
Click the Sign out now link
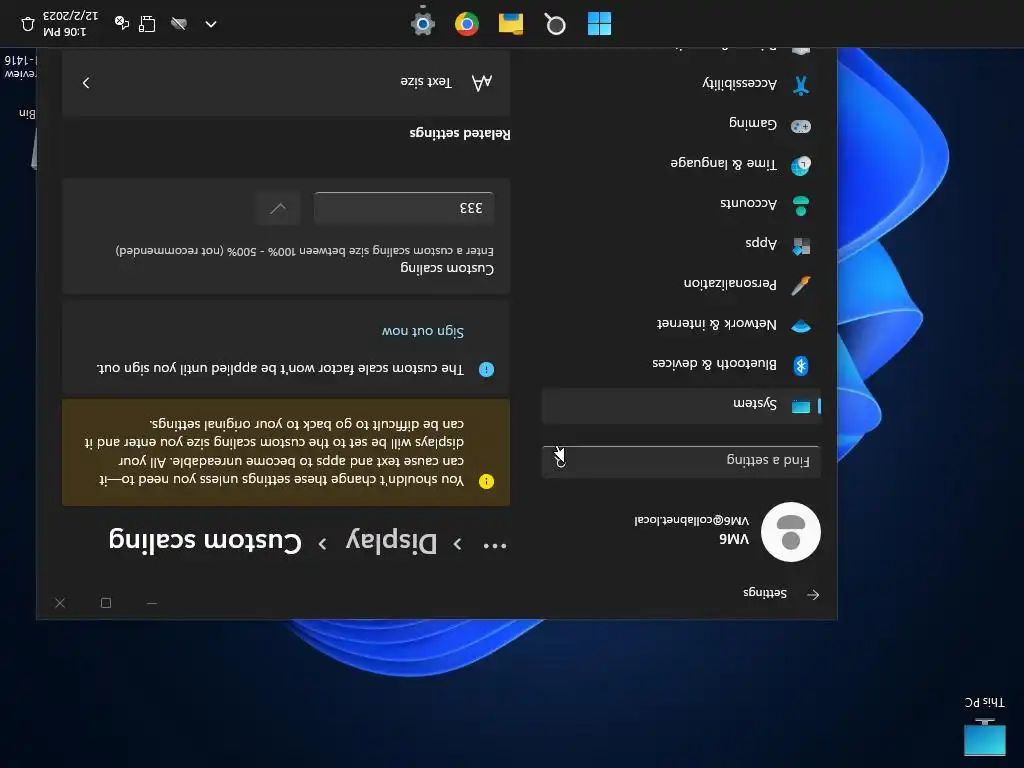pos(423,331)
